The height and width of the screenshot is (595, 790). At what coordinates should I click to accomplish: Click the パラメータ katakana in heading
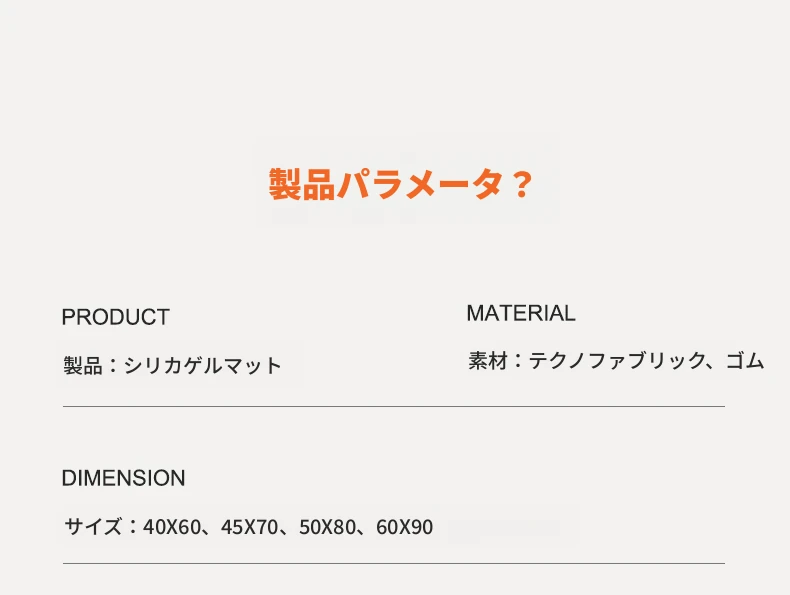pos(421,184)
